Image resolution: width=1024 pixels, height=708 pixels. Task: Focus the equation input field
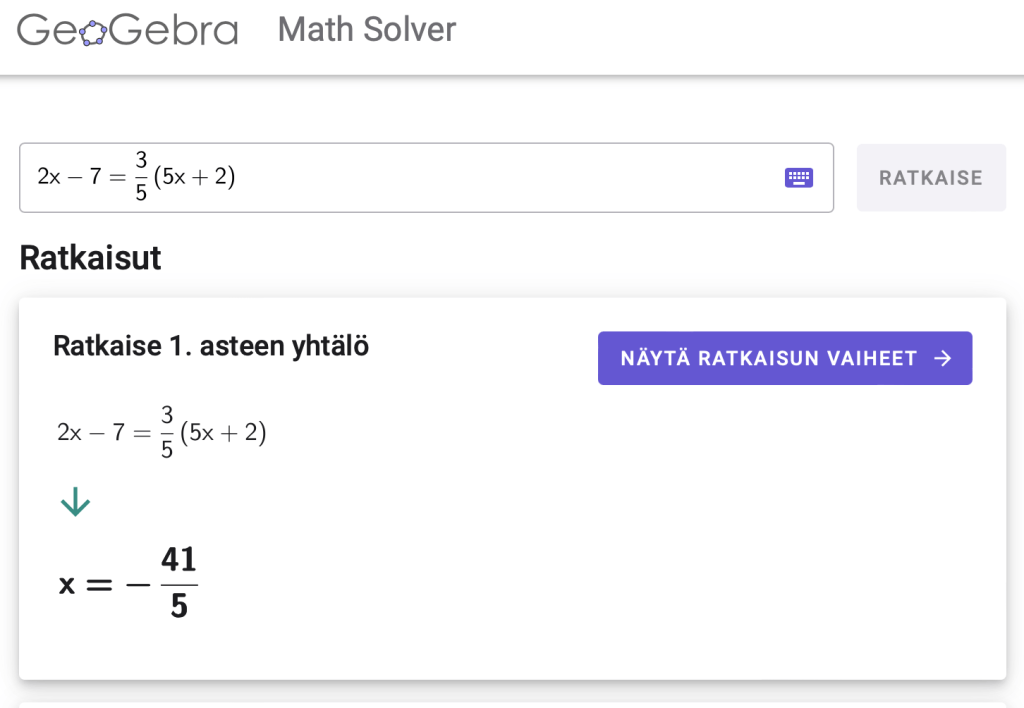pyautogui.click(x=500, y=178)
